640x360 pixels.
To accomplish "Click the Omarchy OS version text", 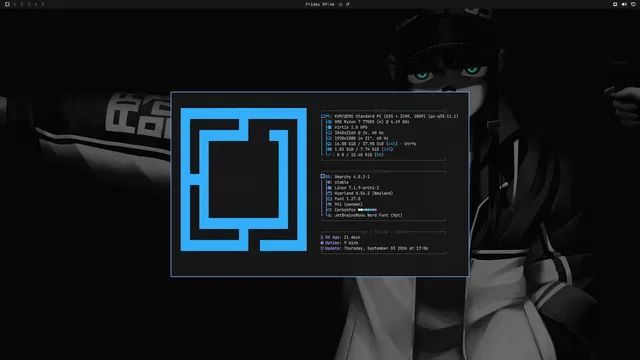I will 352,177.
